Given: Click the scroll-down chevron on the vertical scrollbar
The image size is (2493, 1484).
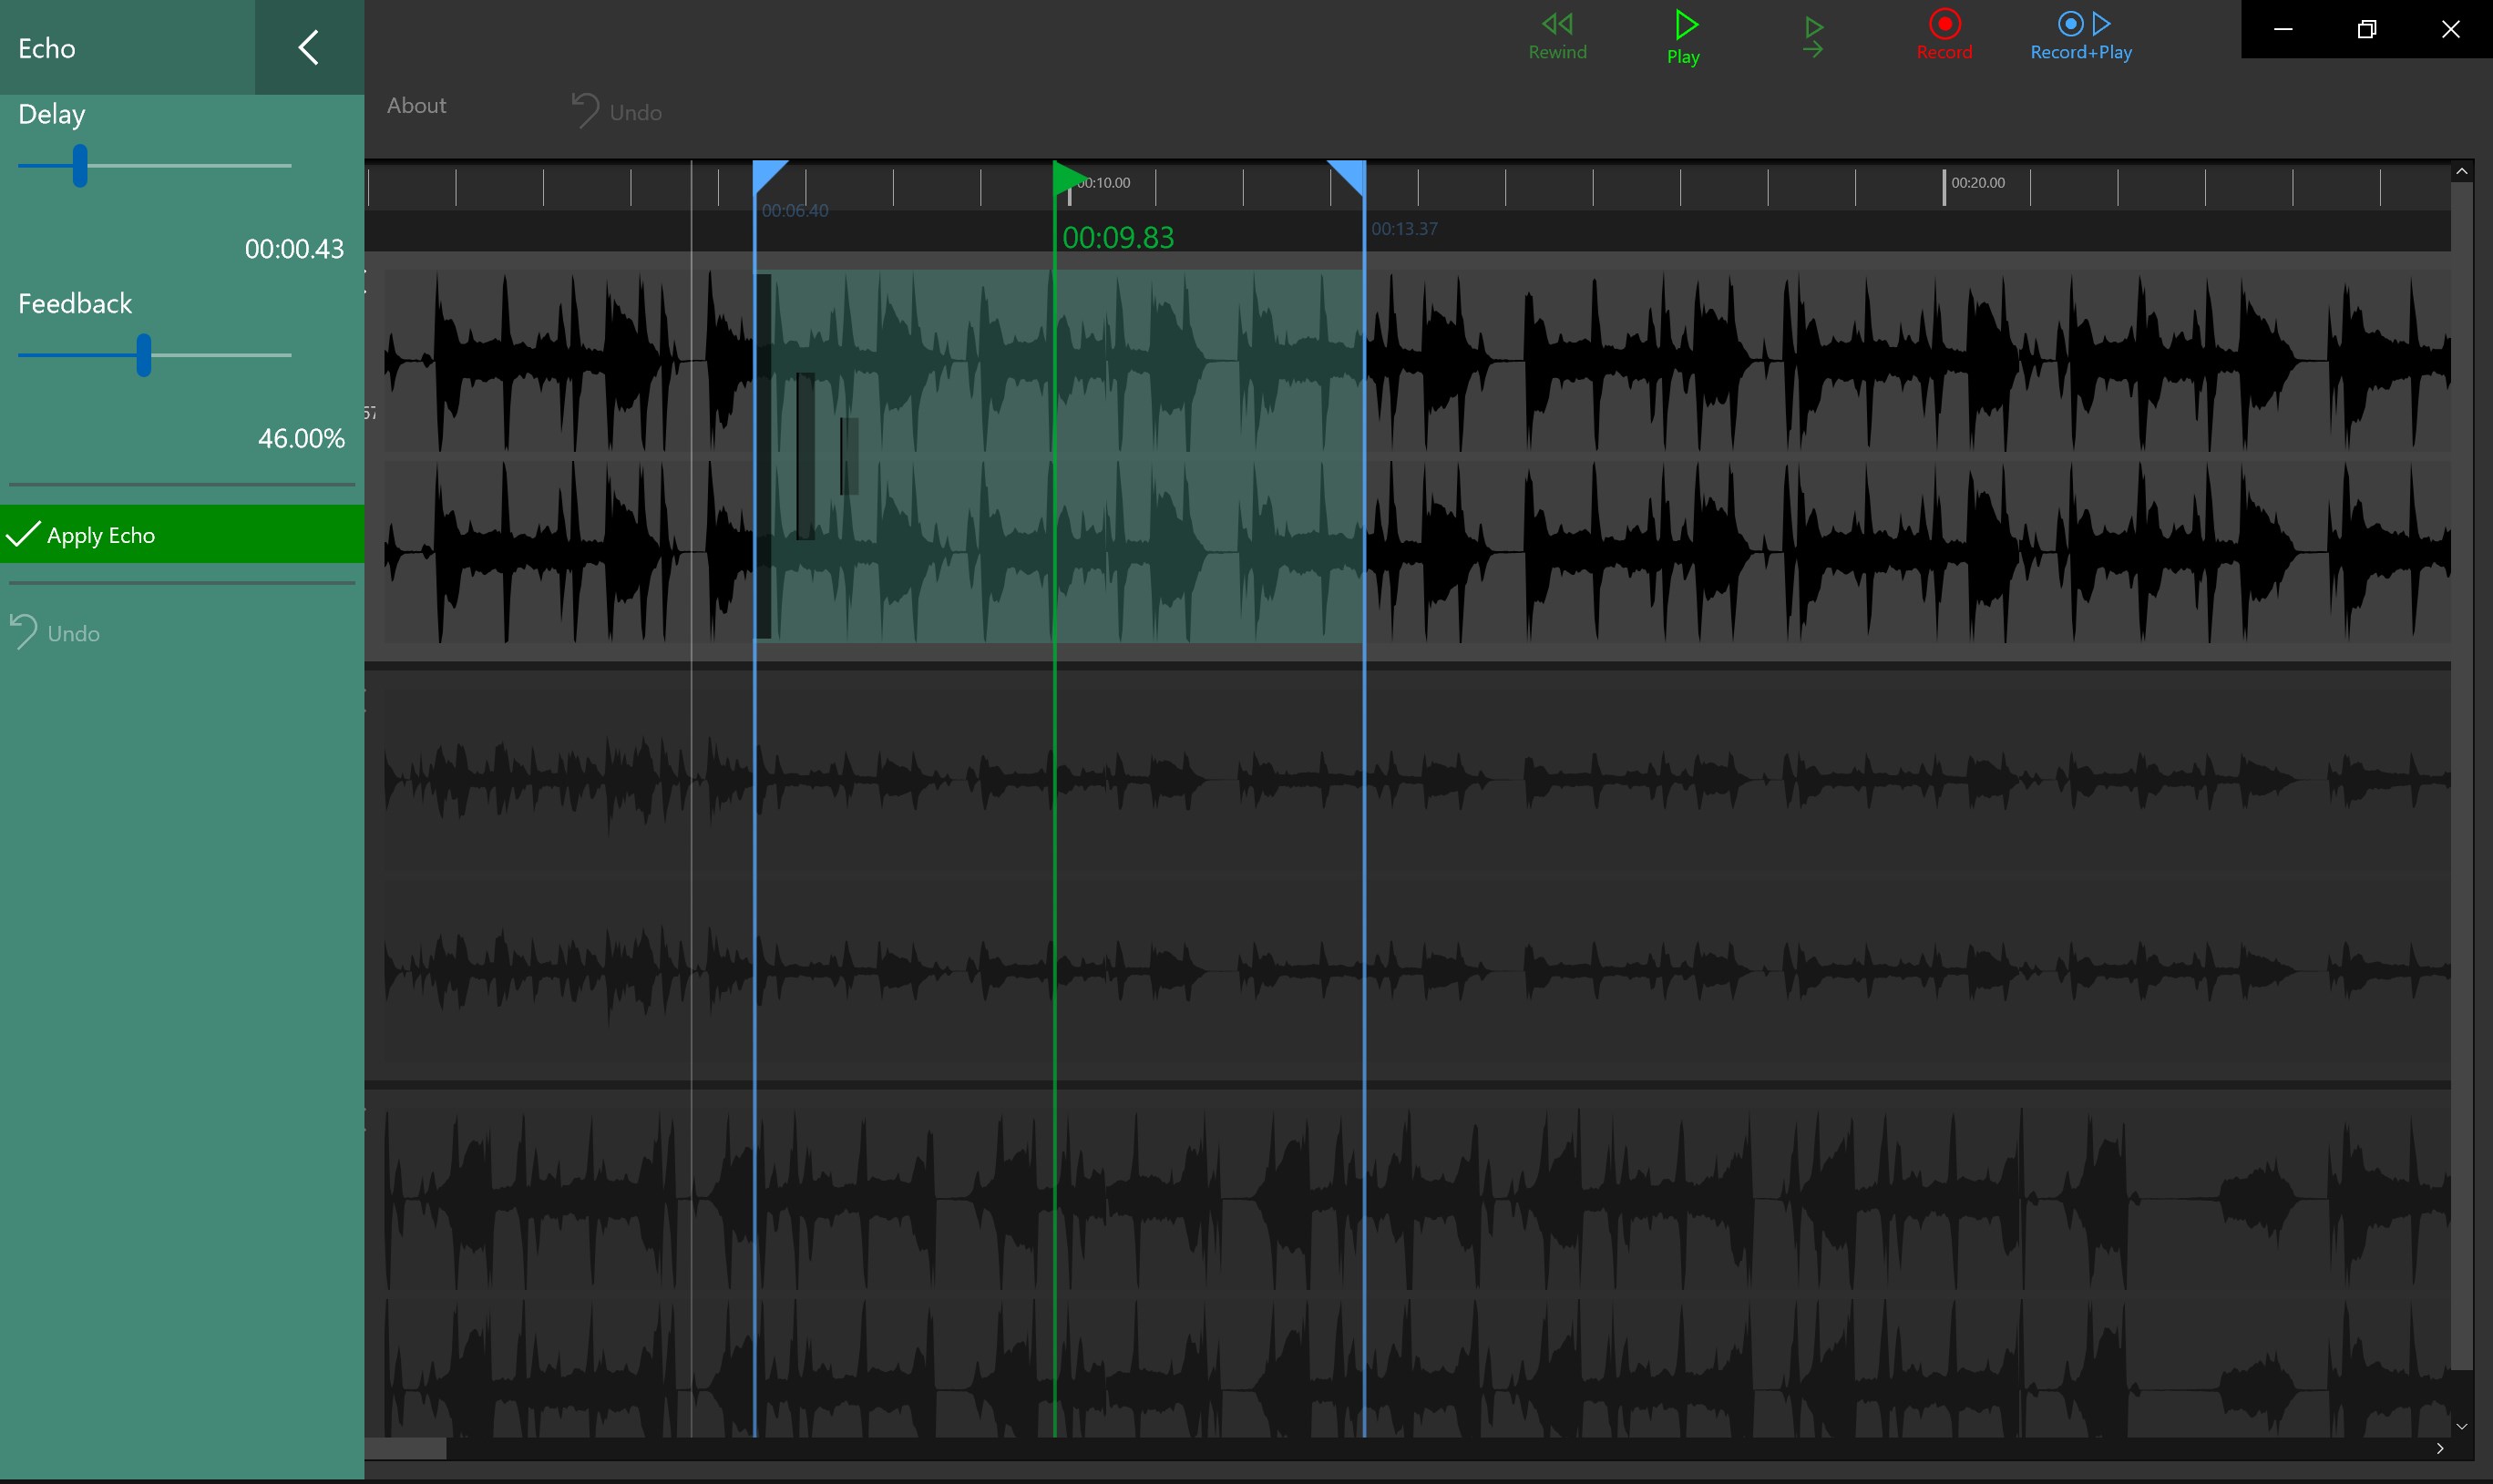Looking at the screenshot, I should pyautogui.click(x=2464, y=1427).
